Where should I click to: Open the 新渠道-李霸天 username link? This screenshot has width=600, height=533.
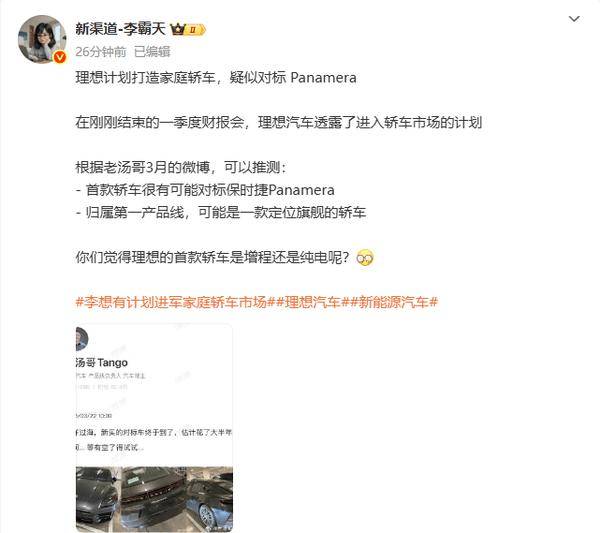(x=121, y=29)
